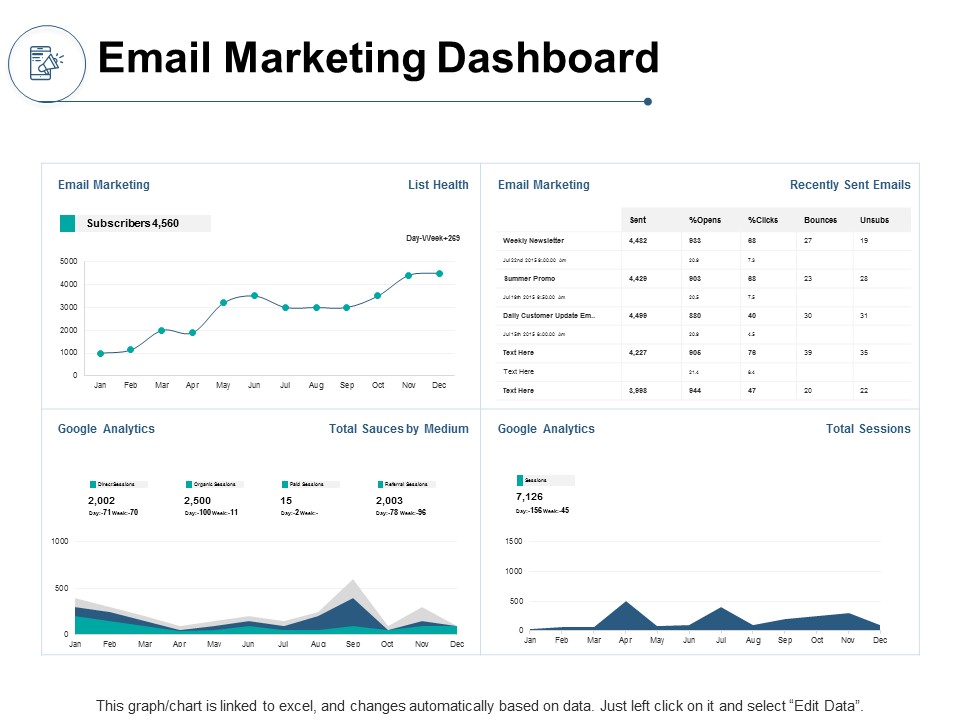Click the Paid Sessions value "15"
The image size is (960, 720).
point(286,501)
